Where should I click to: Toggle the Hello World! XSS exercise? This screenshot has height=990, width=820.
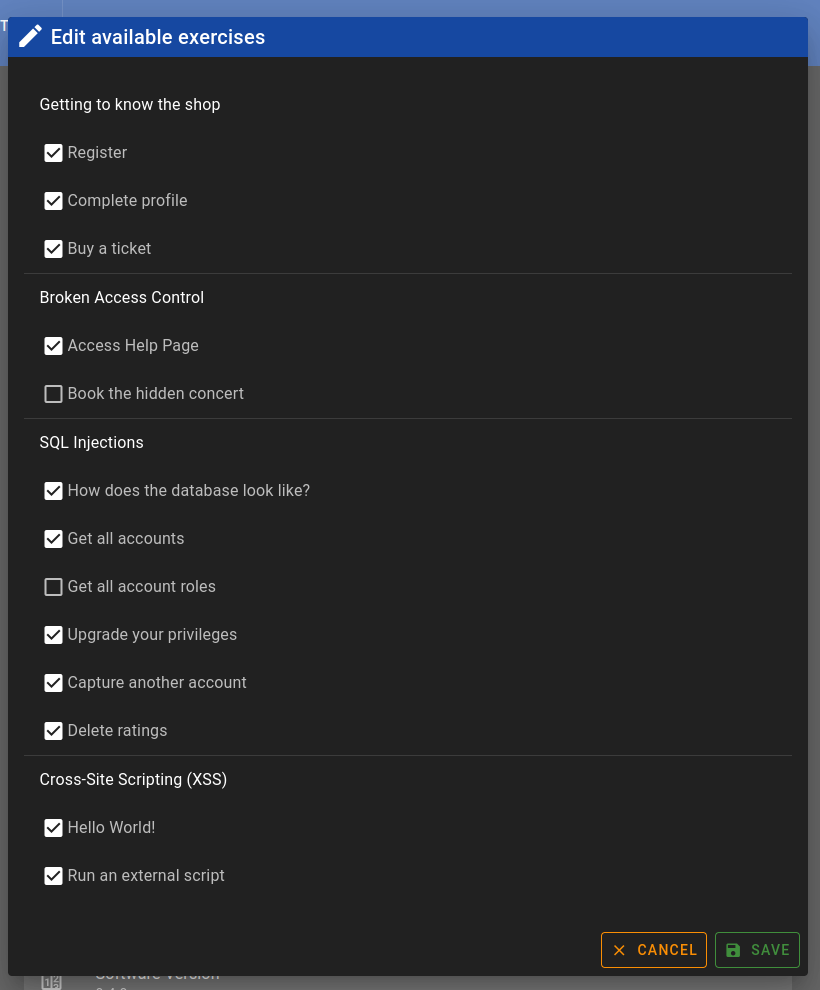point(54,828)
